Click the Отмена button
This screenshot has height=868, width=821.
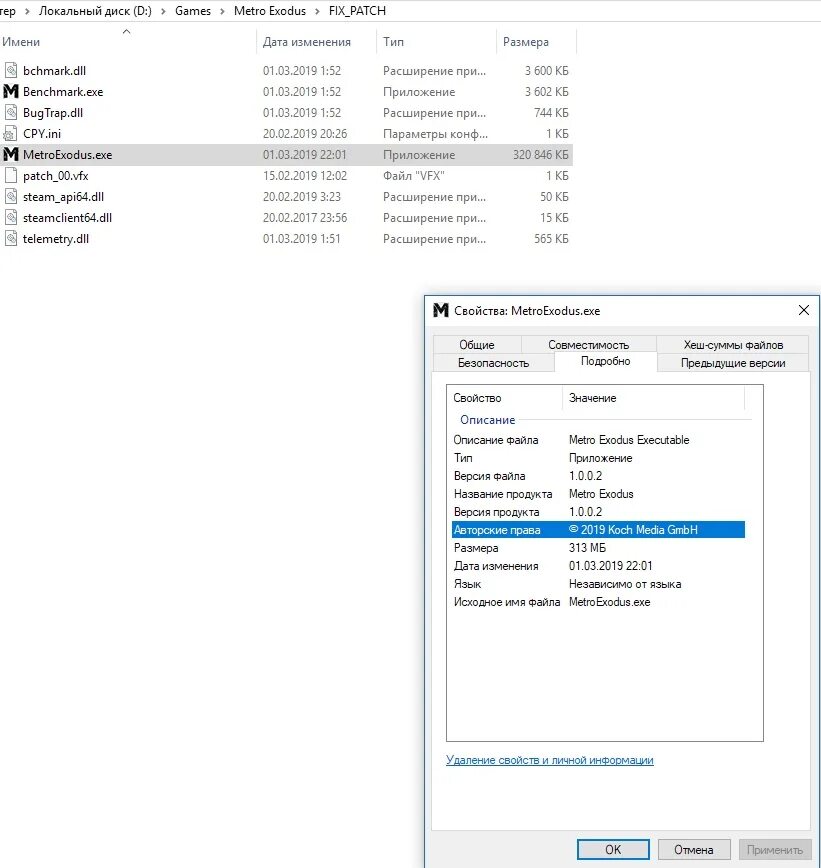click(x=694, y=849)
